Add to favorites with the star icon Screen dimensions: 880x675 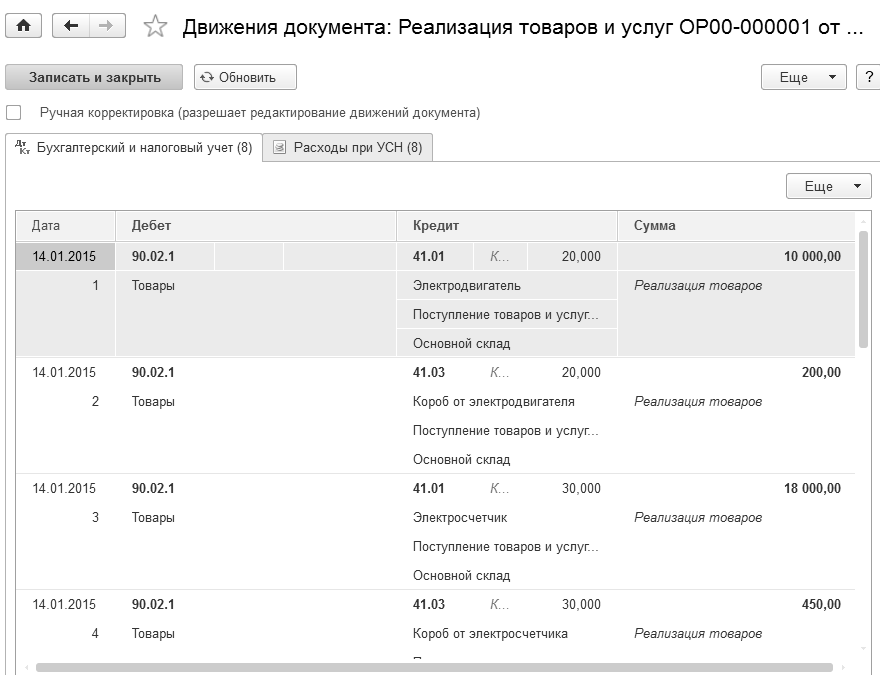point(155,27)
